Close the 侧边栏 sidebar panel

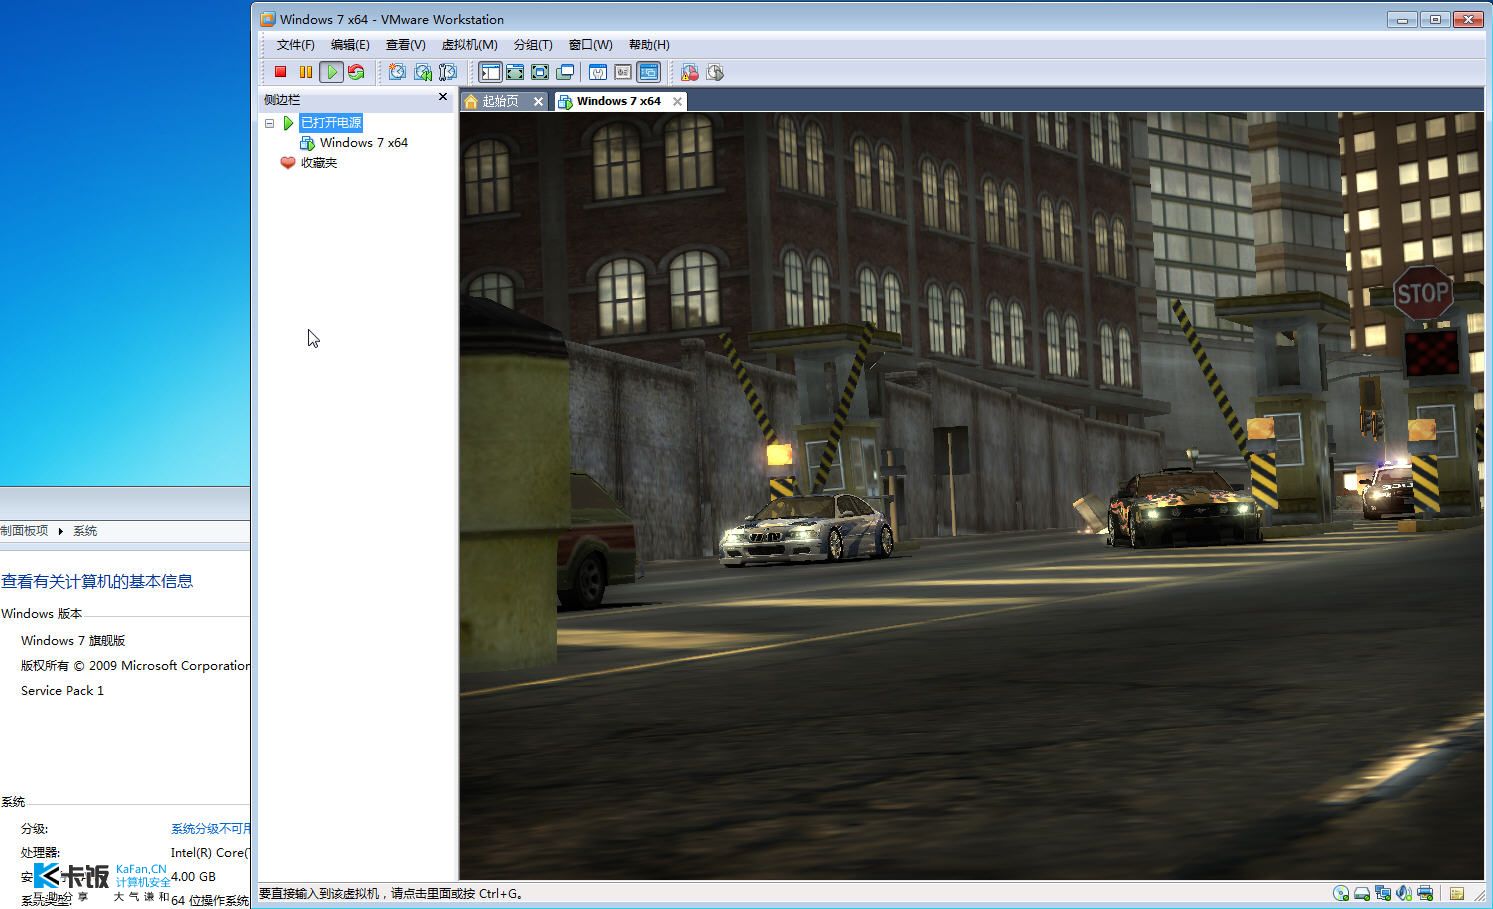pos(443,97)
